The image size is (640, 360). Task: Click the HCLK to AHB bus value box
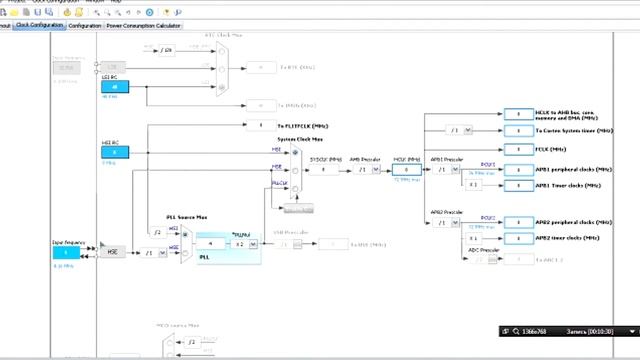pyautogui.click(x=519, y=114)
